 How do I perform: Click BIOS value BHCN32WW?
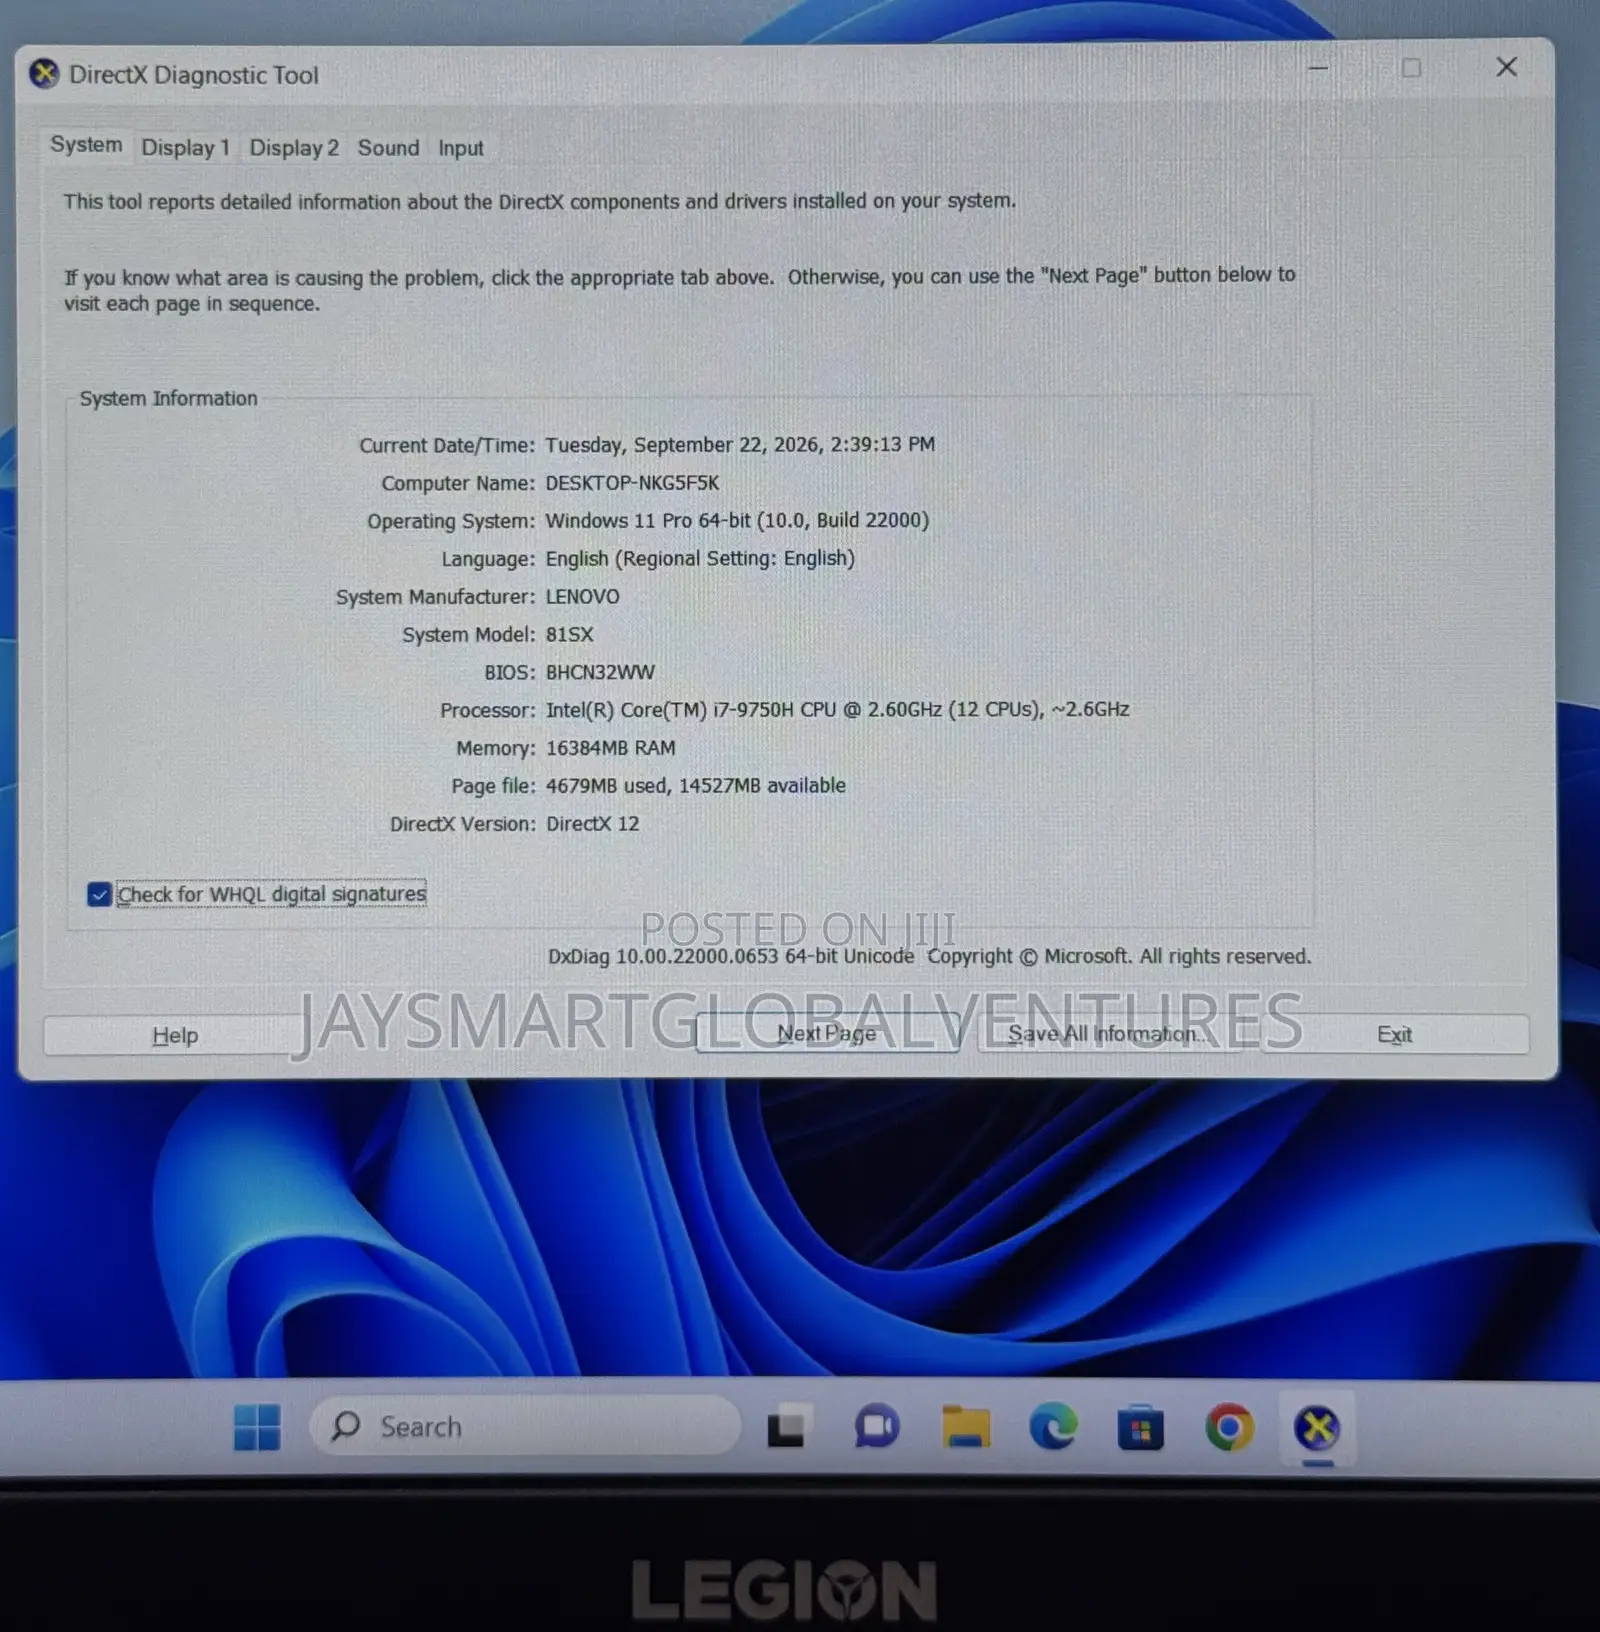tap(600, 673)
